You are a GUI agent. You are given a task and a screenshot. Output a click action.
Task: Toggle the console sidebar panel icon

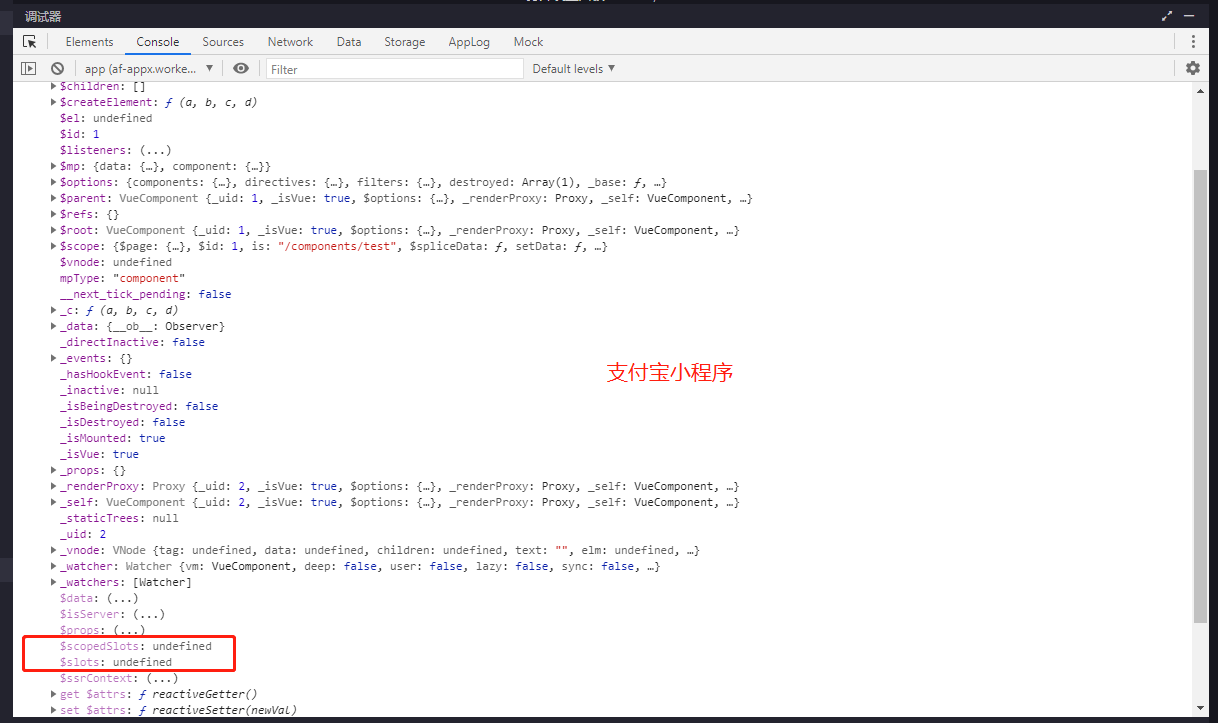click(x=29, y=68)
